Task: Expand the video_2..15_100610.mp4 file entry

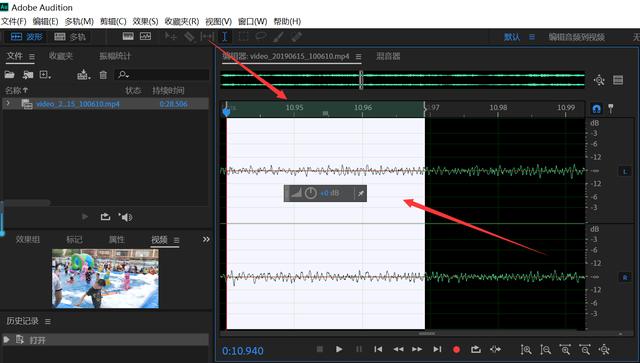Action: 8,104
